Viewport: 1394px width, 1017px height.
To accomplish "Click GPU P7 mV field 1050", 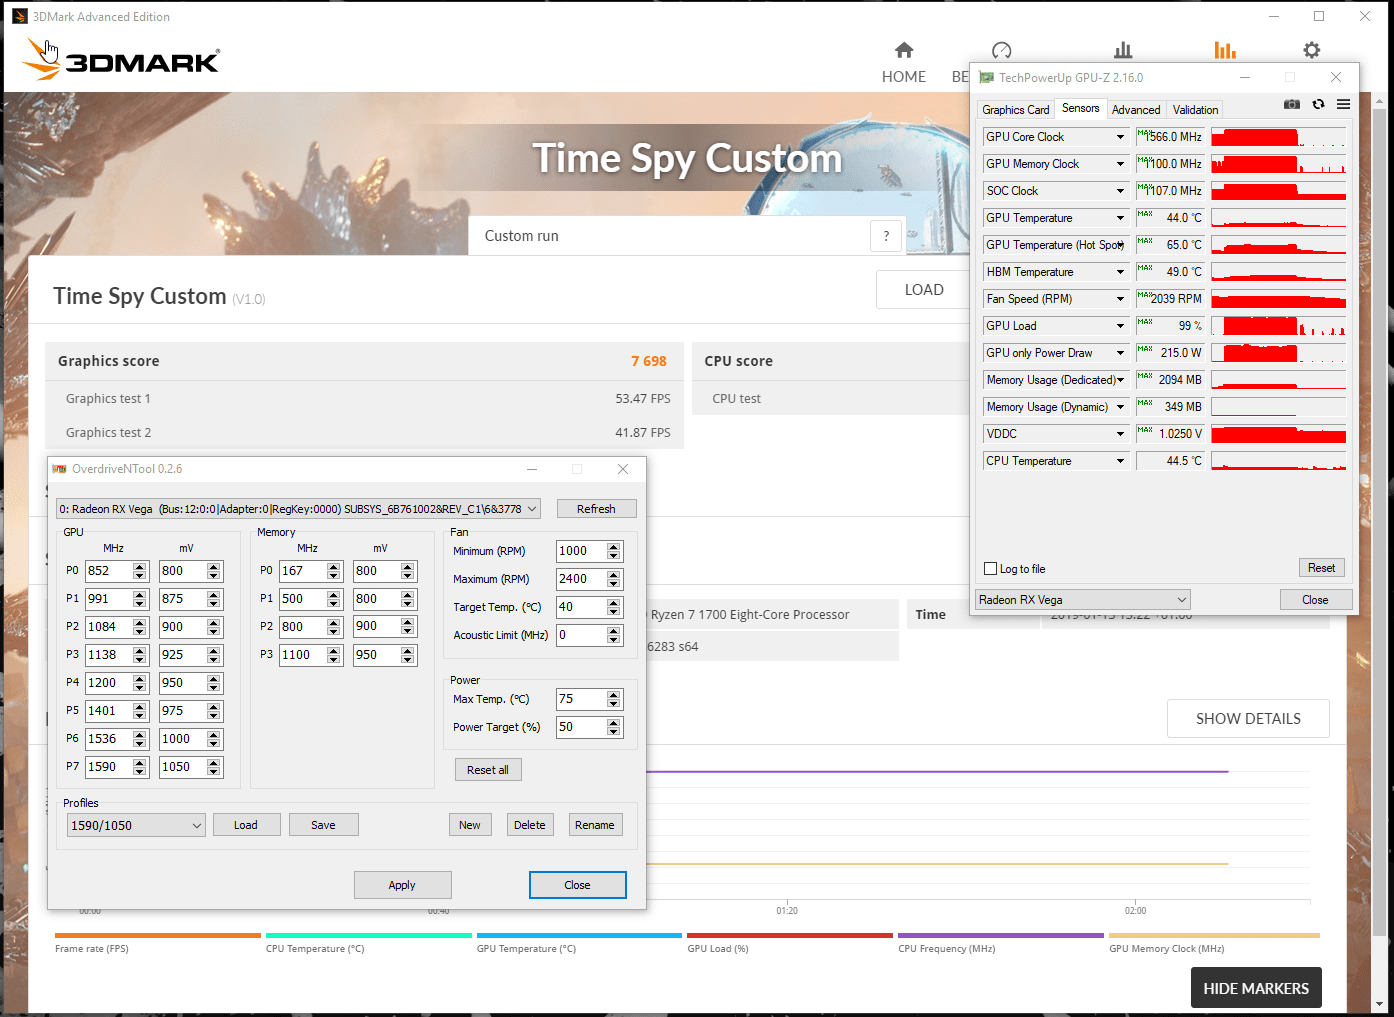I will click(183, 767).
